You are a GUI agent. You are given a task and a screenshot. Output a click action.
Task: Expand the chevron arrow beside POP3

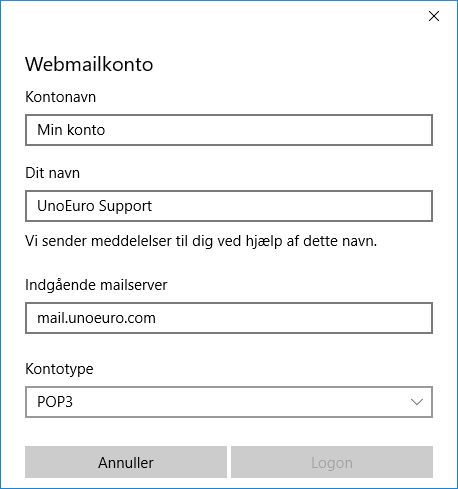[x=417, y=402]
